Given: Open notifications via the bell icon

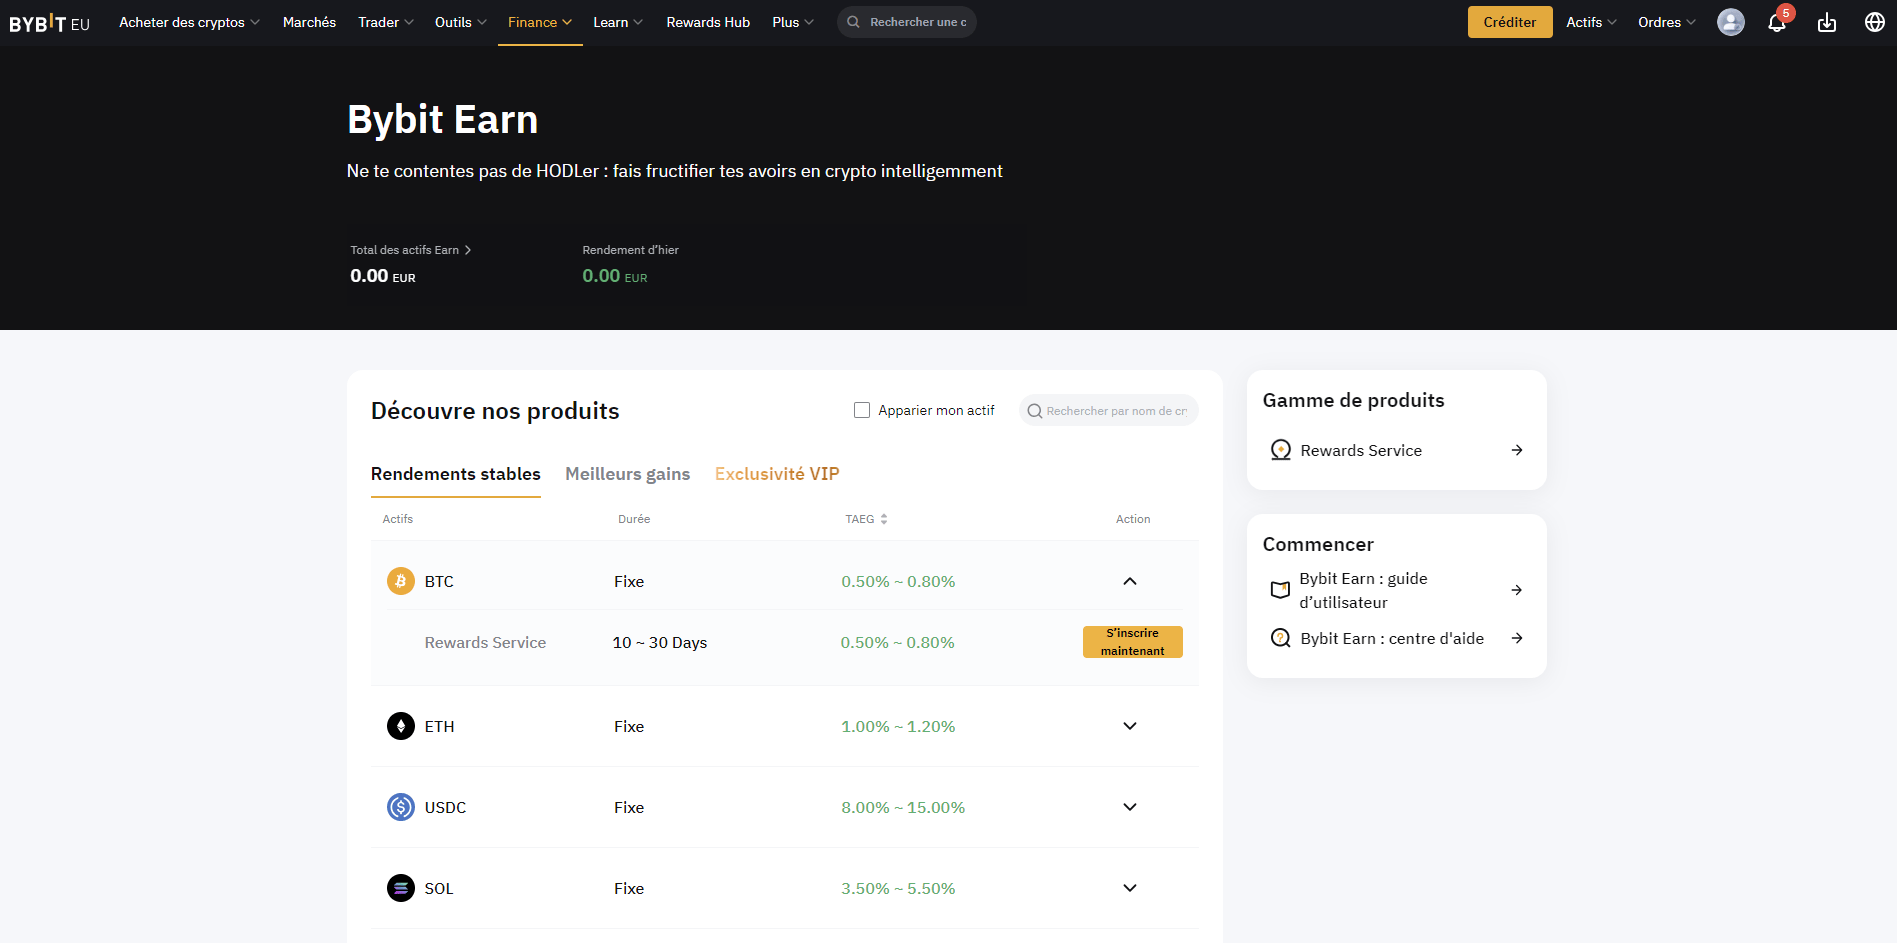Looking at the screenshot, I should (1777, 22).
